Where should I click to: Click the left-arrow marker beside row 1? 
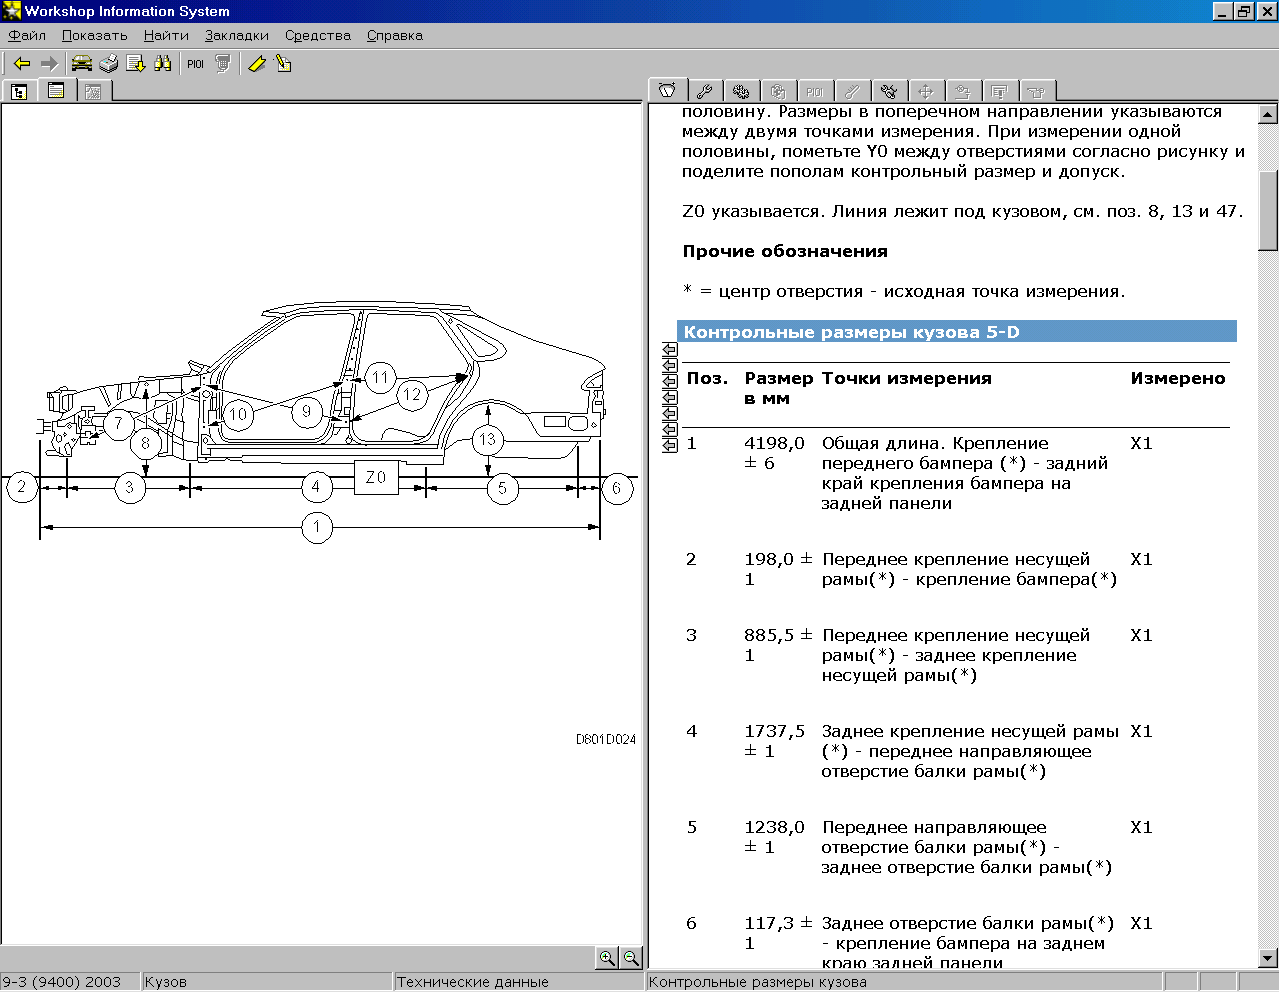tap(670, 445)
